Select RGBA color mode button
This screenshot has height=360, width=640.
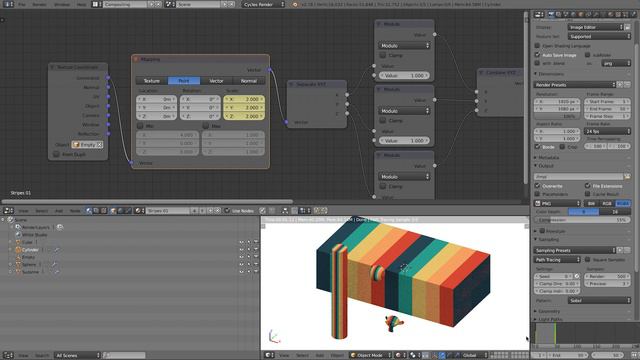[x=623, y=203]
